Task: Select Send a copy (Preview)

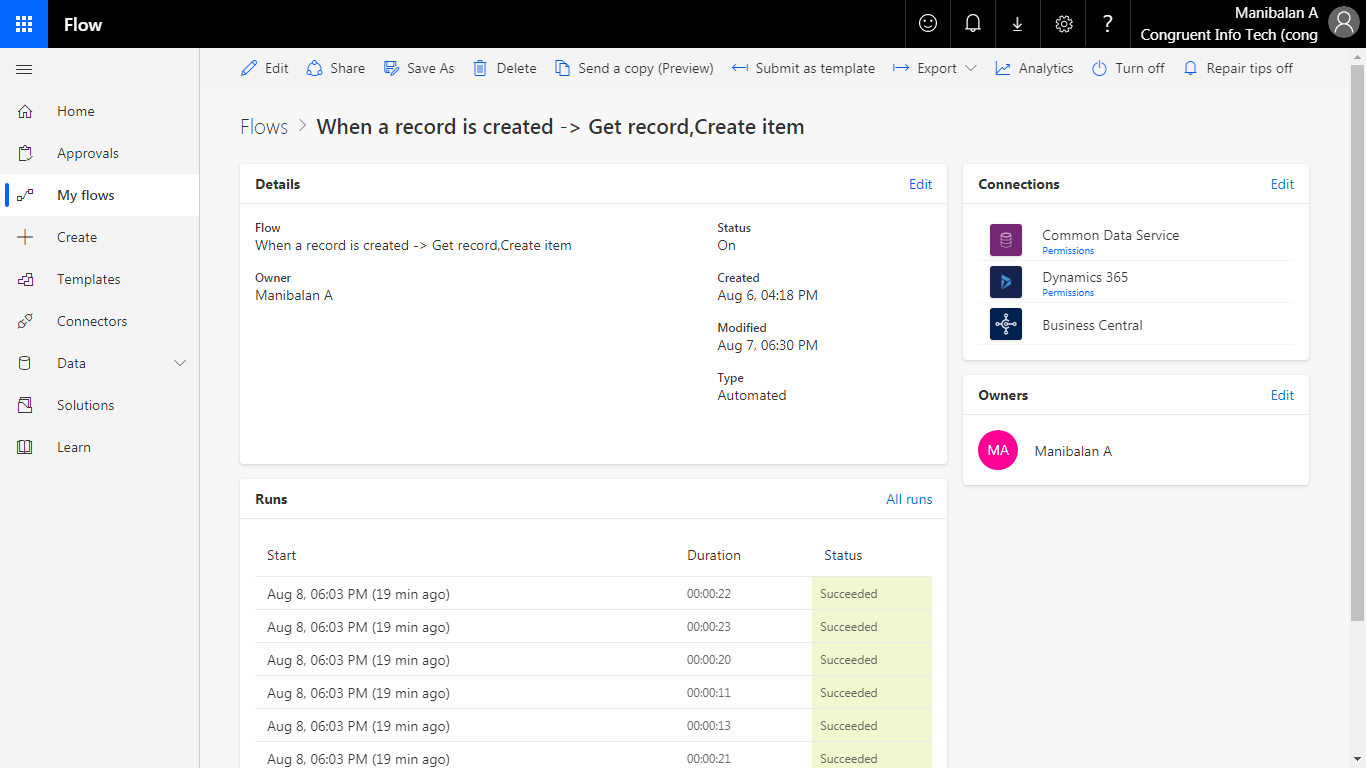Action: tap(634, 68)
